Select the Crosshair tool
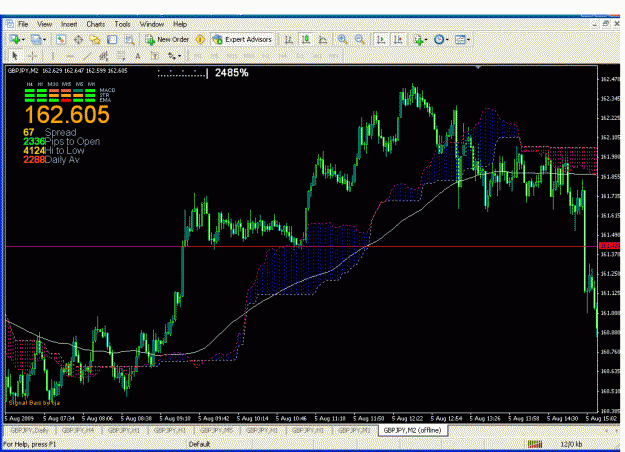 (33, 56)
